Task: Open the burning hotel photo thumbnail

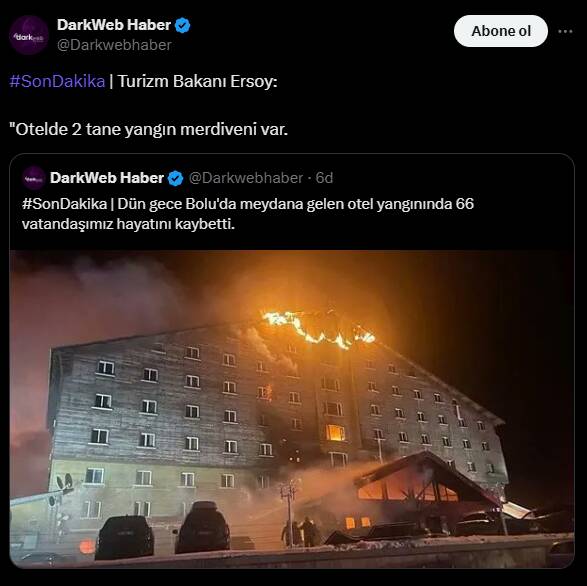Action: tap(292, 409)
